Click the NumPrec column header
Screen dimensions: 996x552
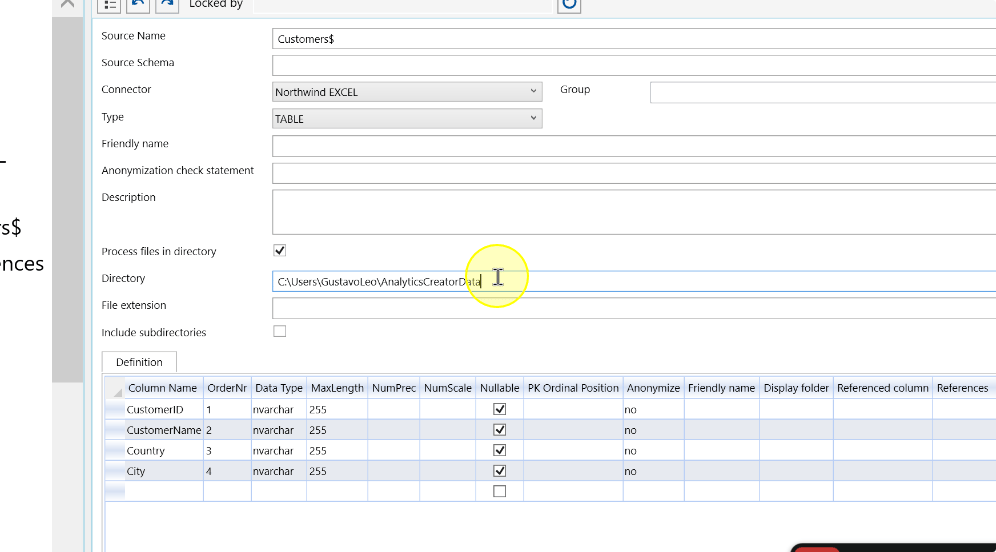click(x=394, y=388)
